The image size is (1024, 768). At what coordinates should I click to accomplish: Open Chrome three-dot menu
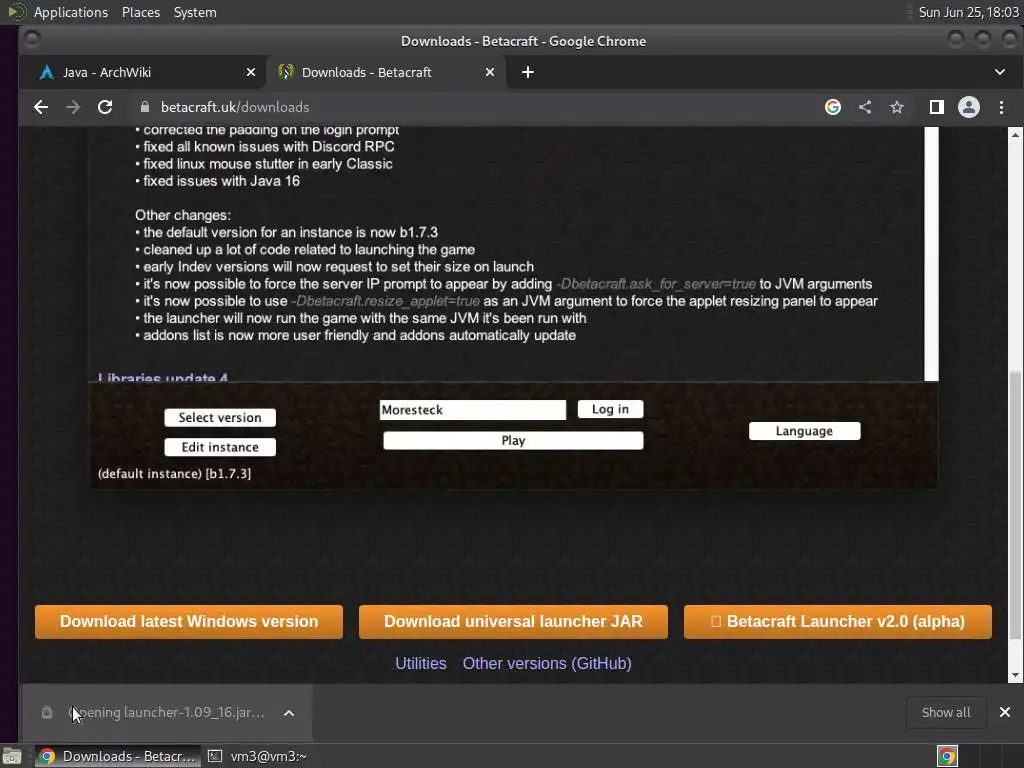coord(1001,107)
